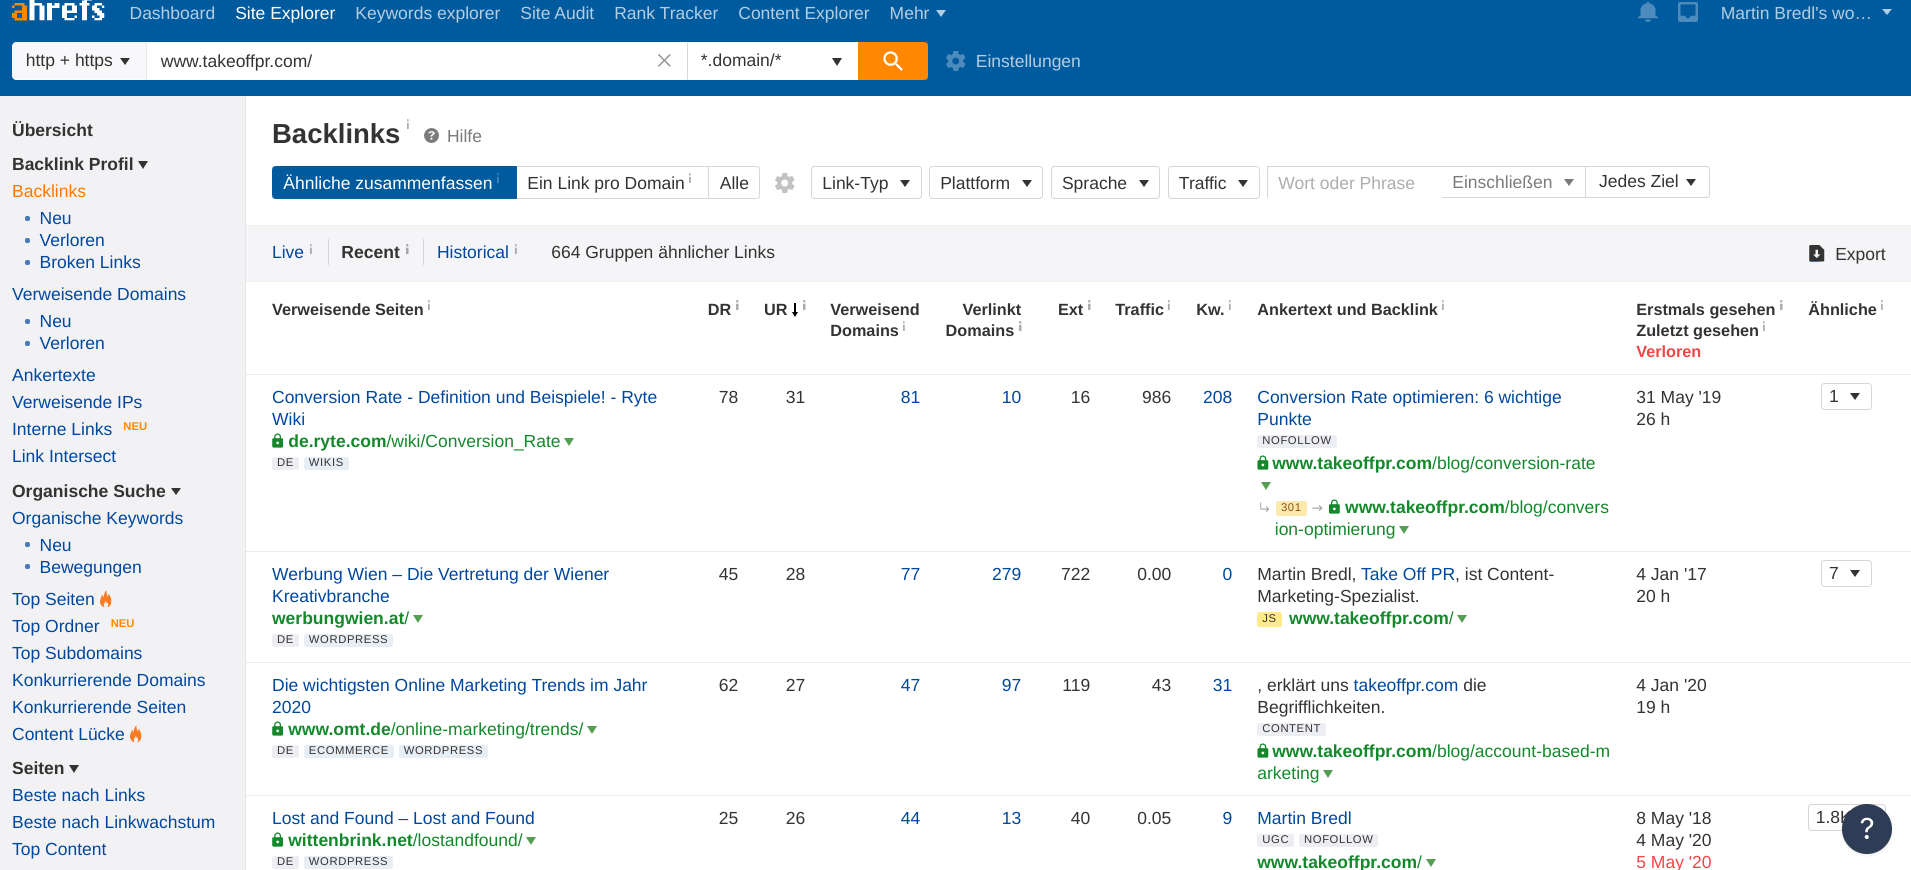Collapse the Backlink Profil section
1911x870 pixels.
(80, 164)
